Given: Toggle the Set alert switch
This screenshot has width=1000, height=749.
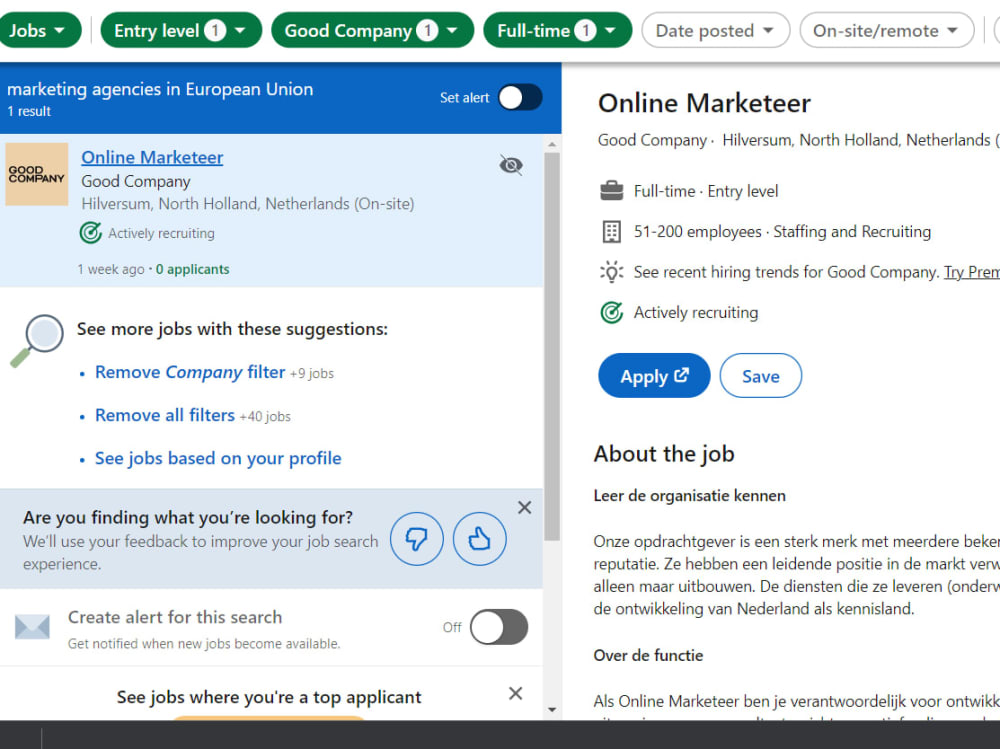Looking at the screenshot, I should 520,98.
